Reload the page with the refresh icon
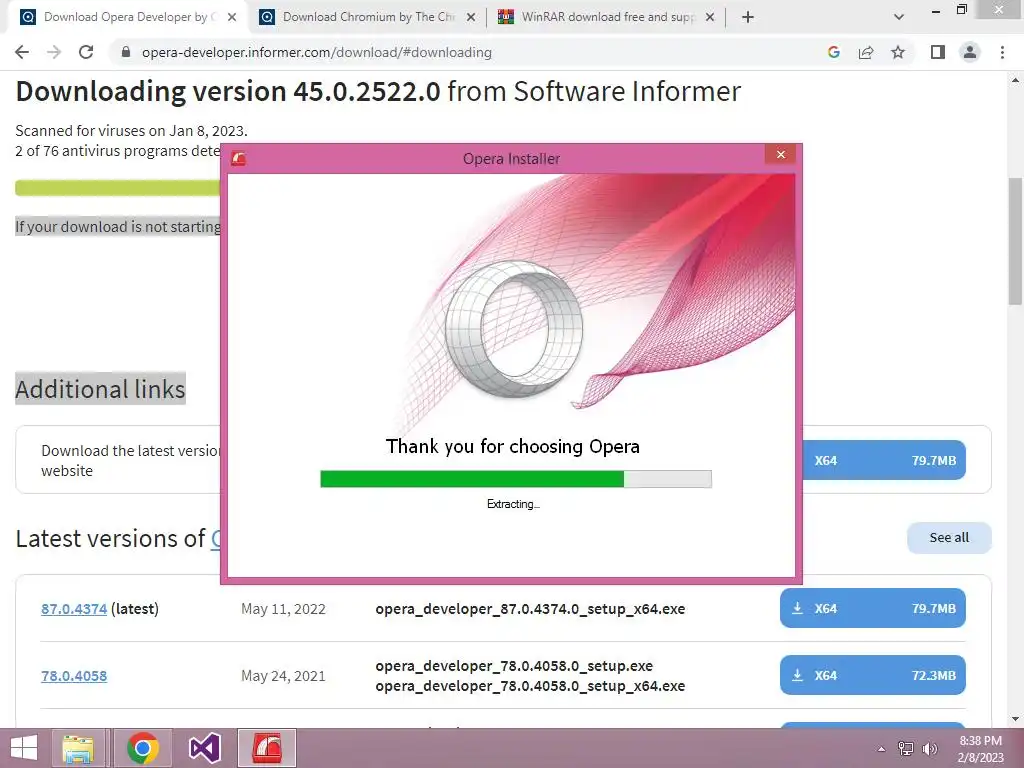 pyautogui.click(x=86, y=52)
